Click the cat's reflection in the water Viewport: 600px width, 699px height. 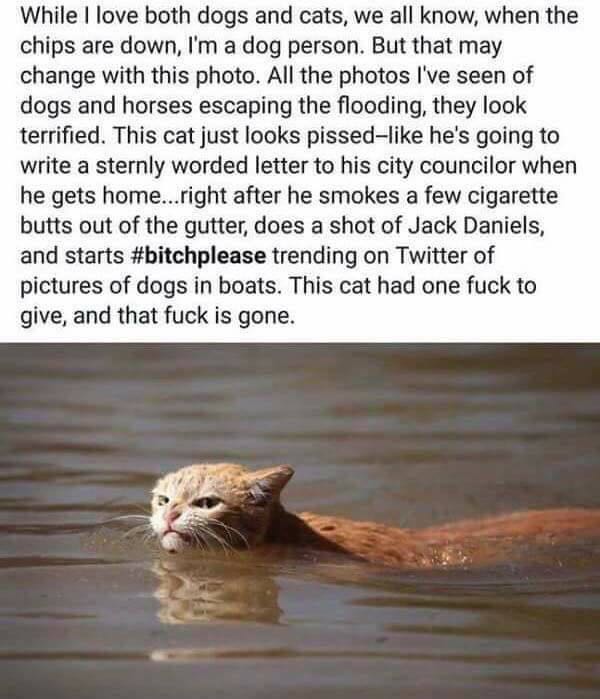(218, 591)
